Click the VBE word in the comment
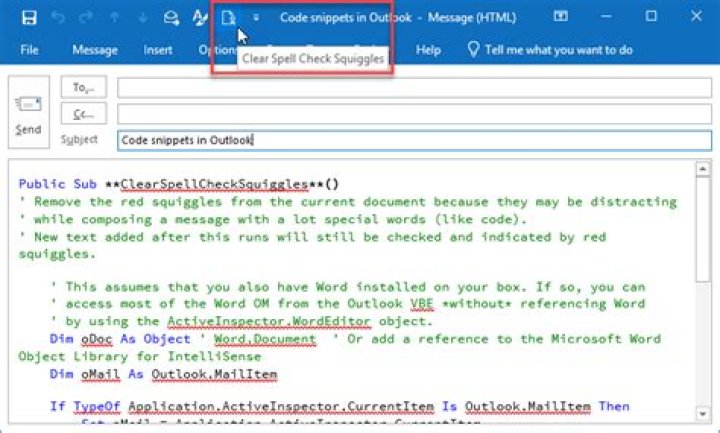This screenshot has height=433, width=720. [x=422, y=304]
